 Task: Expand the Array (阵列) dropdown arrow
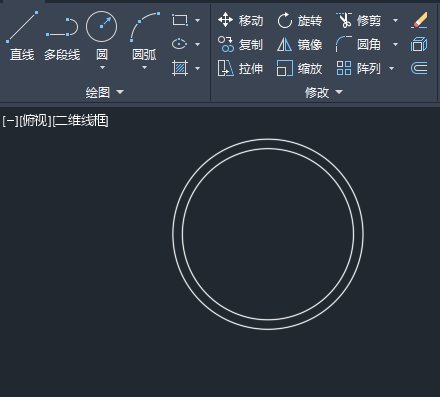(392, 69)
